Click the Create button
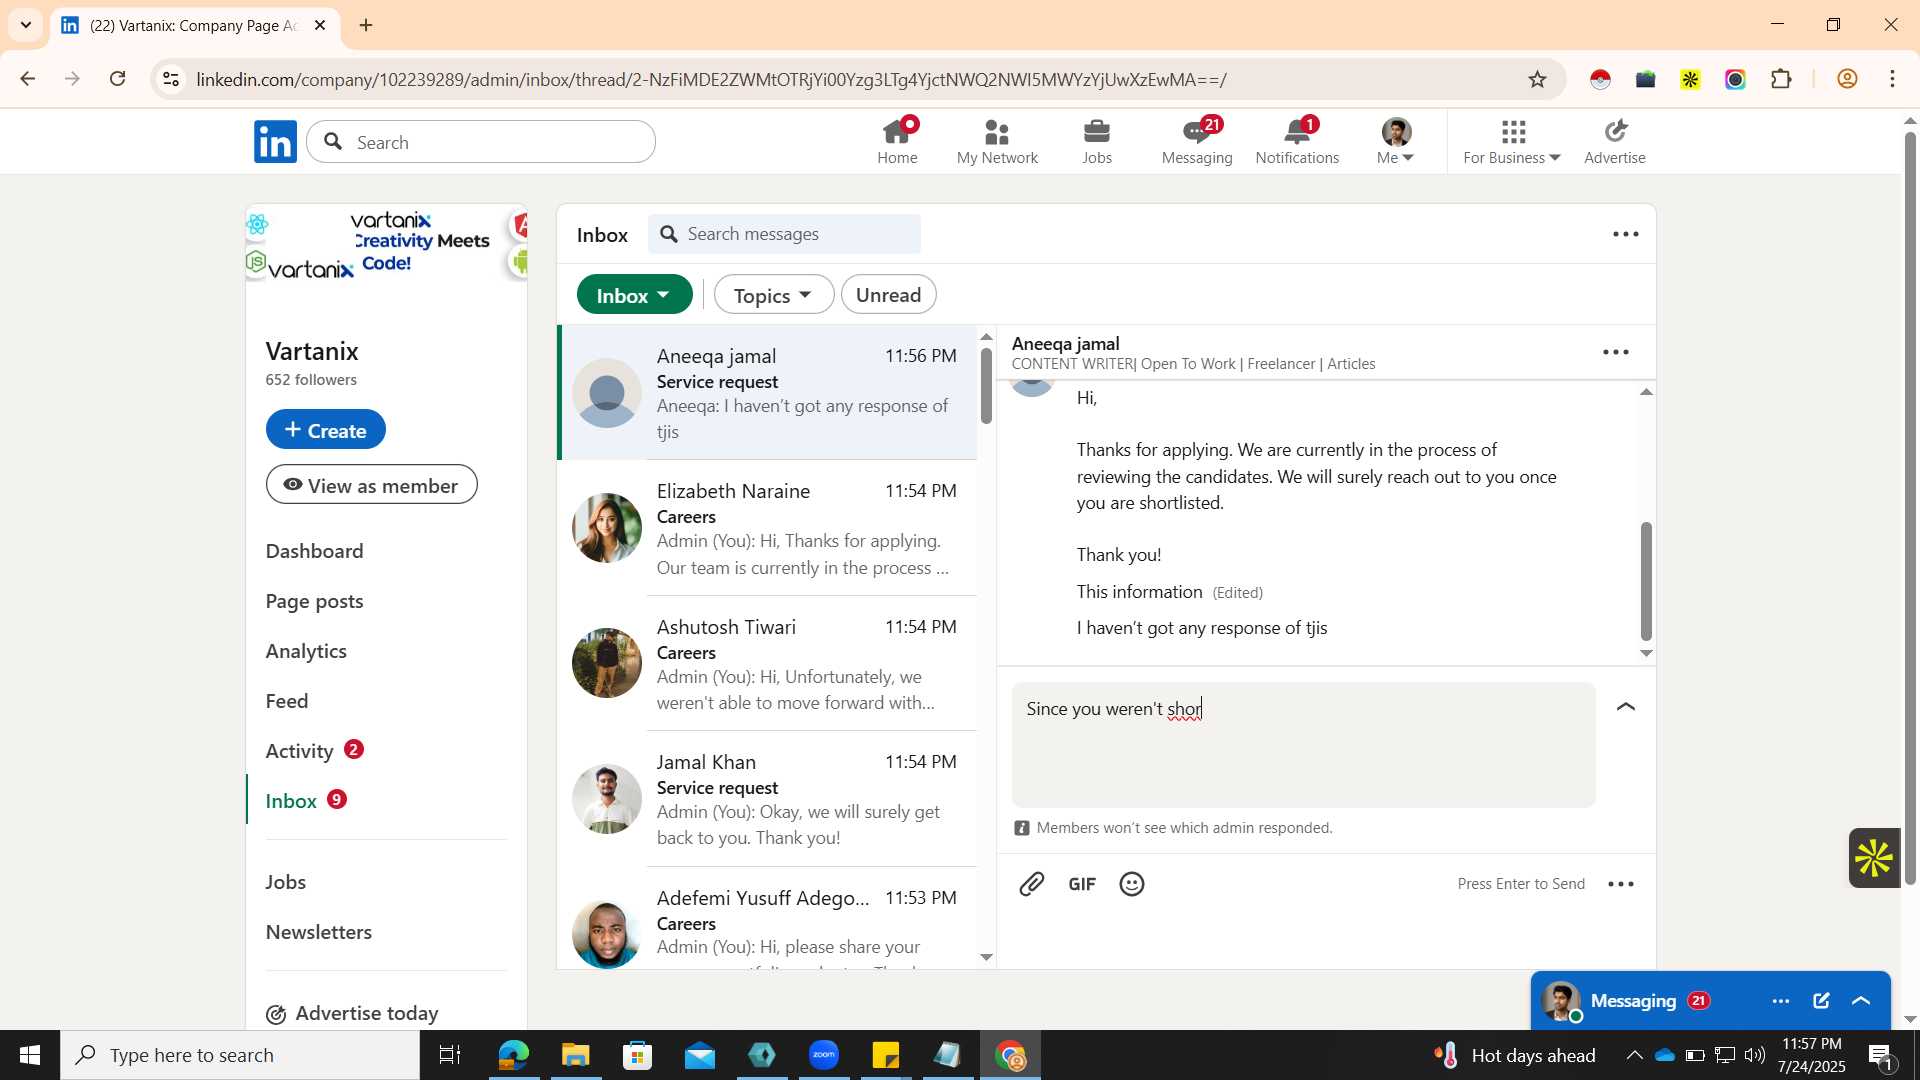The height and width of the screenshot is (1080, 1920). coord(326,430)
